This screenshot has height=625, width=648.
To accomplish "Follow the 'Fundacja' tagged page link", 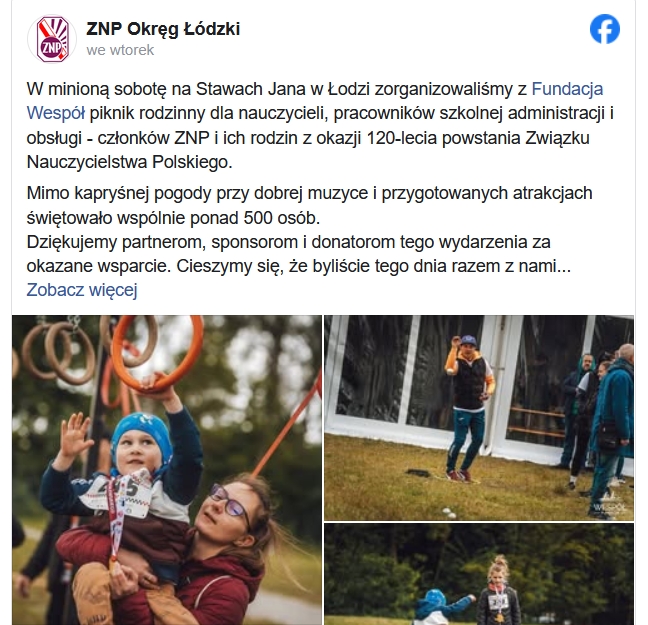I will click(567, 89).
